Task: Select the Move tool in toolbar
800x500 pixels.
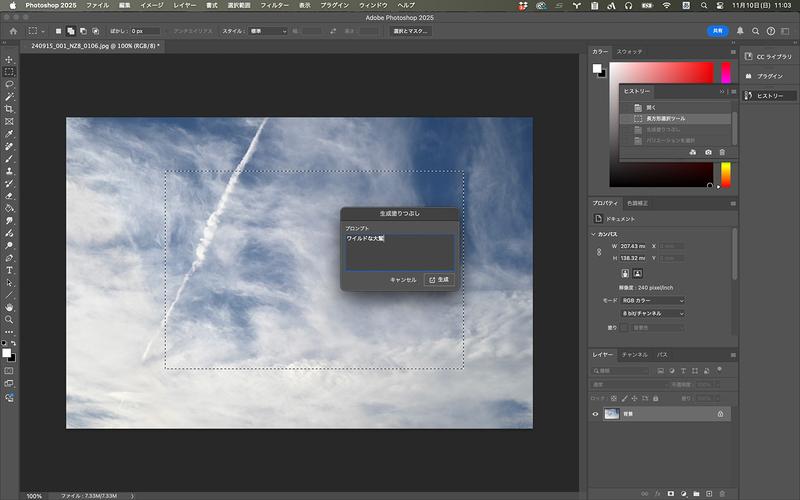Action: [9, 59]
